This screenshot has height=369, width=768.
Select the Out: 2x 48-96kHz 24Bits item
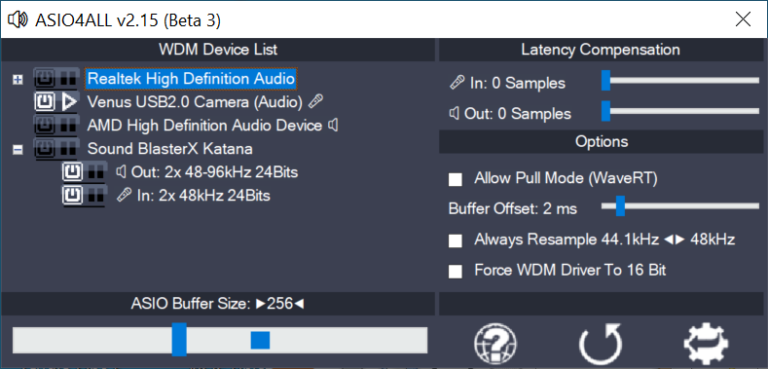tap(214, 172)
